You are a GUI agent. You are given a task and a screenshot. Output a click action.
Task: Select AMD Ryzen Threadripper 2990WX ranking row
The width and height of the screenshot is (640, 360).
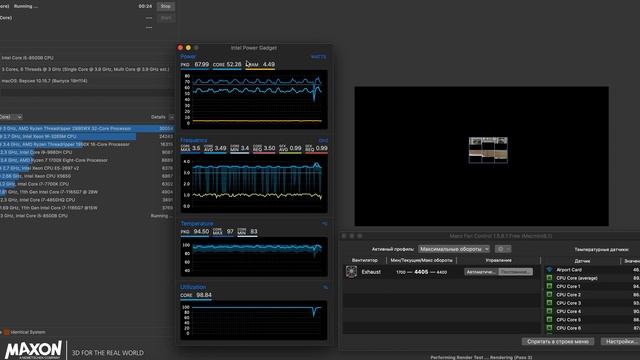point(87,129)
